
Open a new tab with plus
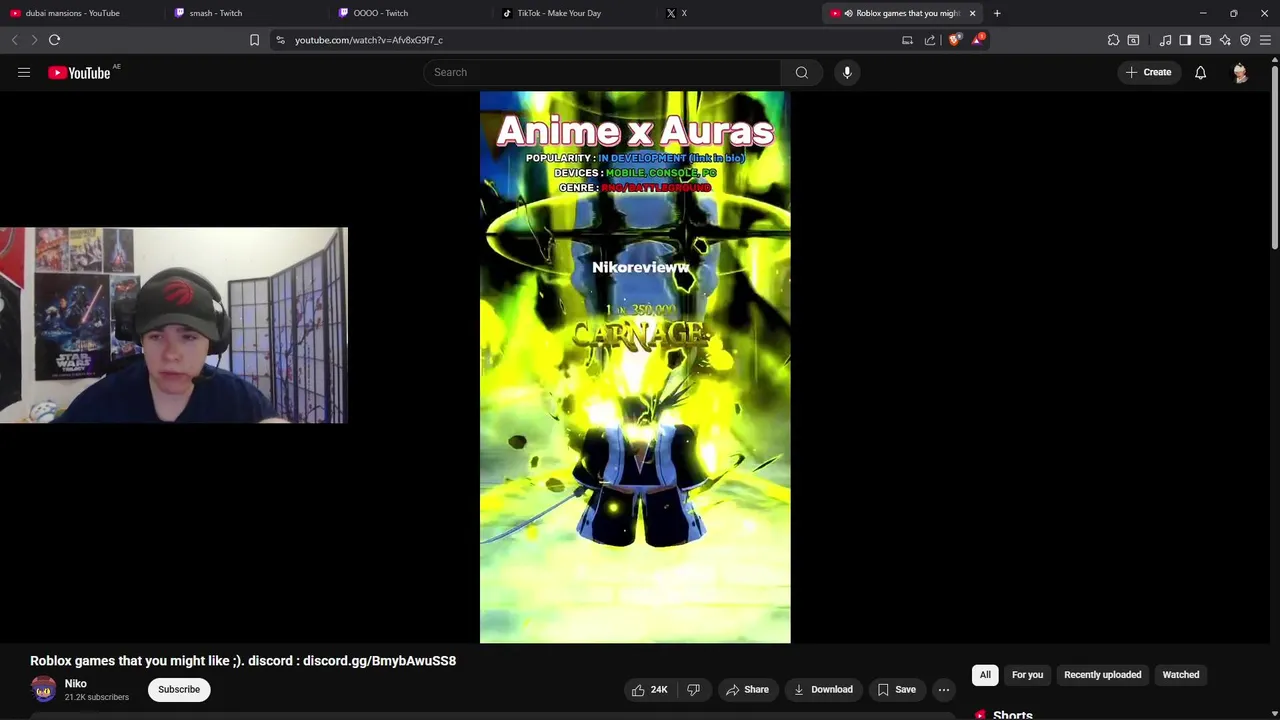click(997, 13)
